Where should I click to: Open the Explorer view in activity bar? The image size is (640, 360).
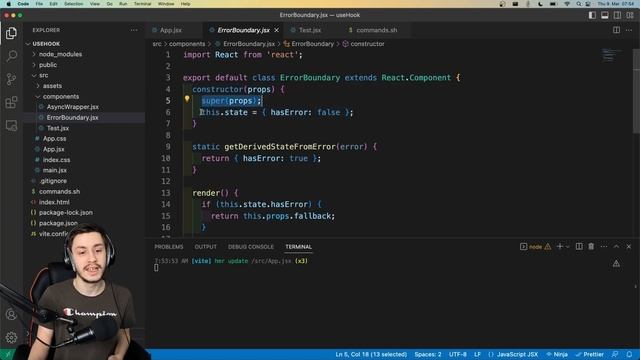pos(11,33)
